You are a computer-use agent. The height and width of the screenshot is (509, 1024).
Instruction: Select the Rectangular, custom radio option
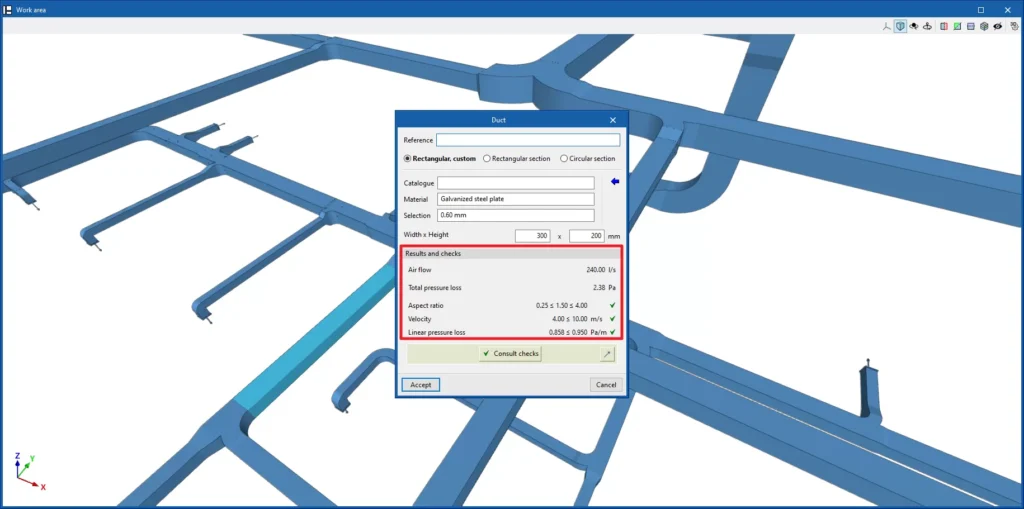(x=408, y=158)
